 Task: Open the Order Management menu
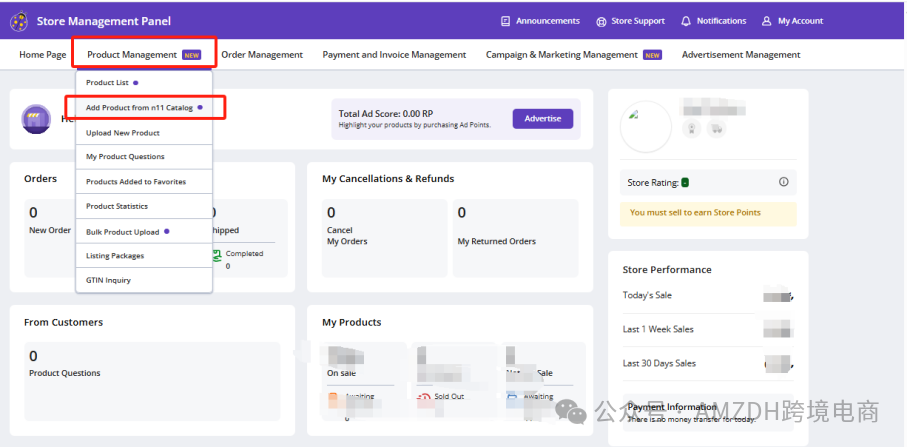coord(262,54)
